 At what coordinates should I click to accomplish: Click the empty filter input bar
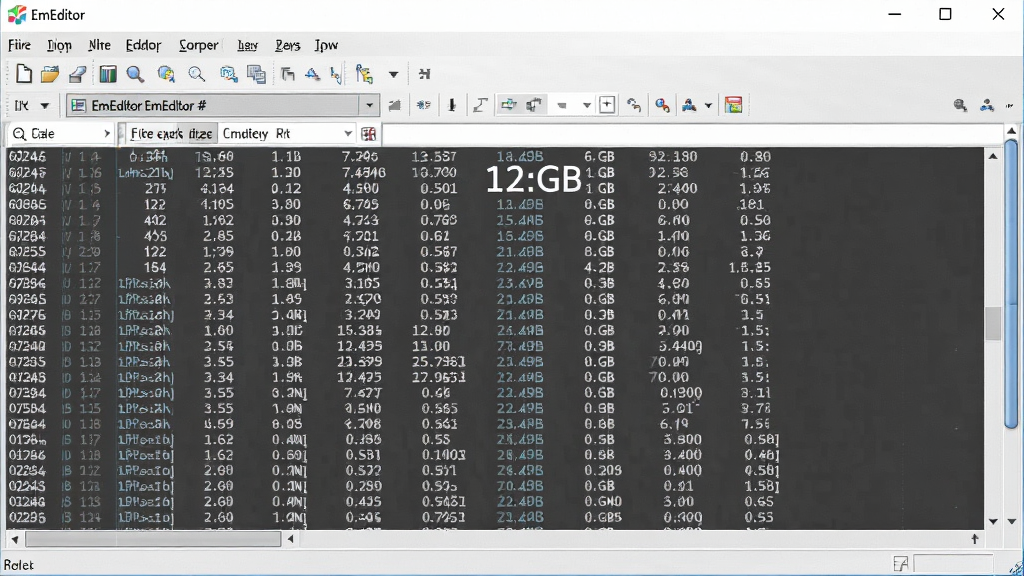[692, 134]
